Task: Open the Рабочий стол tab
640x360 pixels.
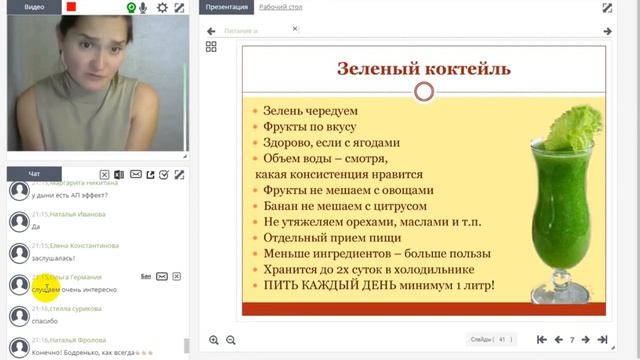Action: [281, 7]
